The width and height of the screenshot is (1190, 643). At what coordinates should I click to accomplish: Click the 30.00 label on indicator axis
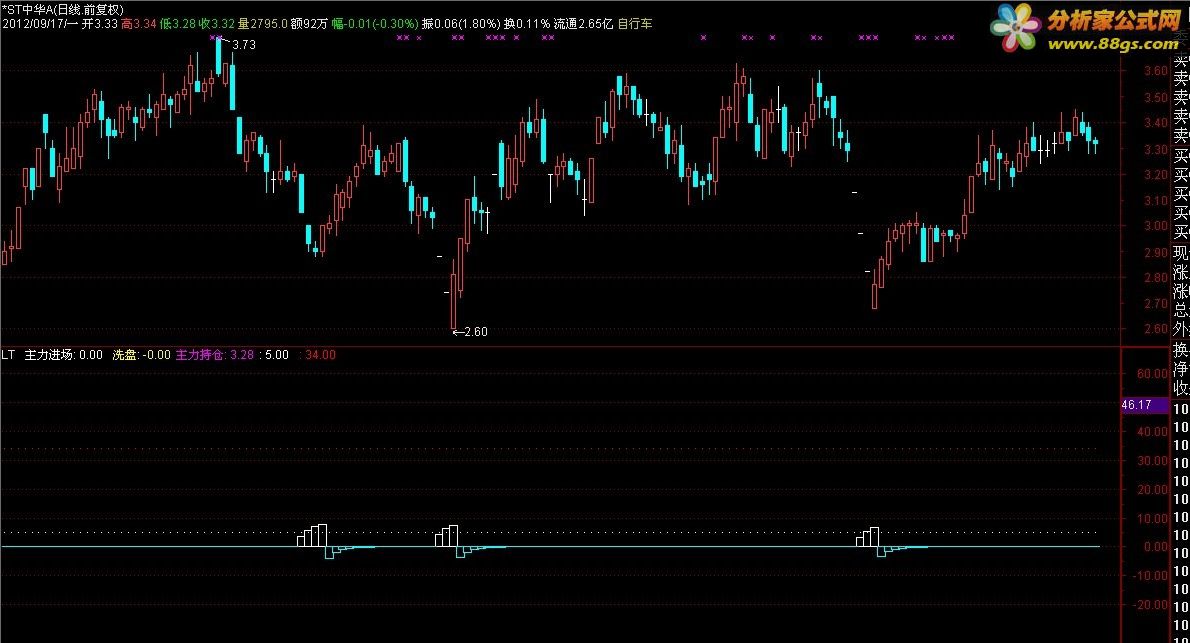1153,460
